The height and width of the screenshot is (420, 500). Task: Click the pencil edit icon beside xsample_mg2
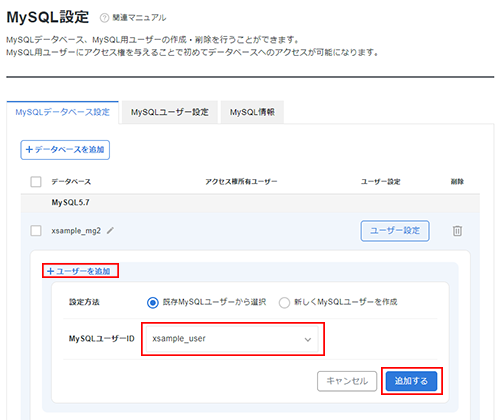tap(110, 230)
